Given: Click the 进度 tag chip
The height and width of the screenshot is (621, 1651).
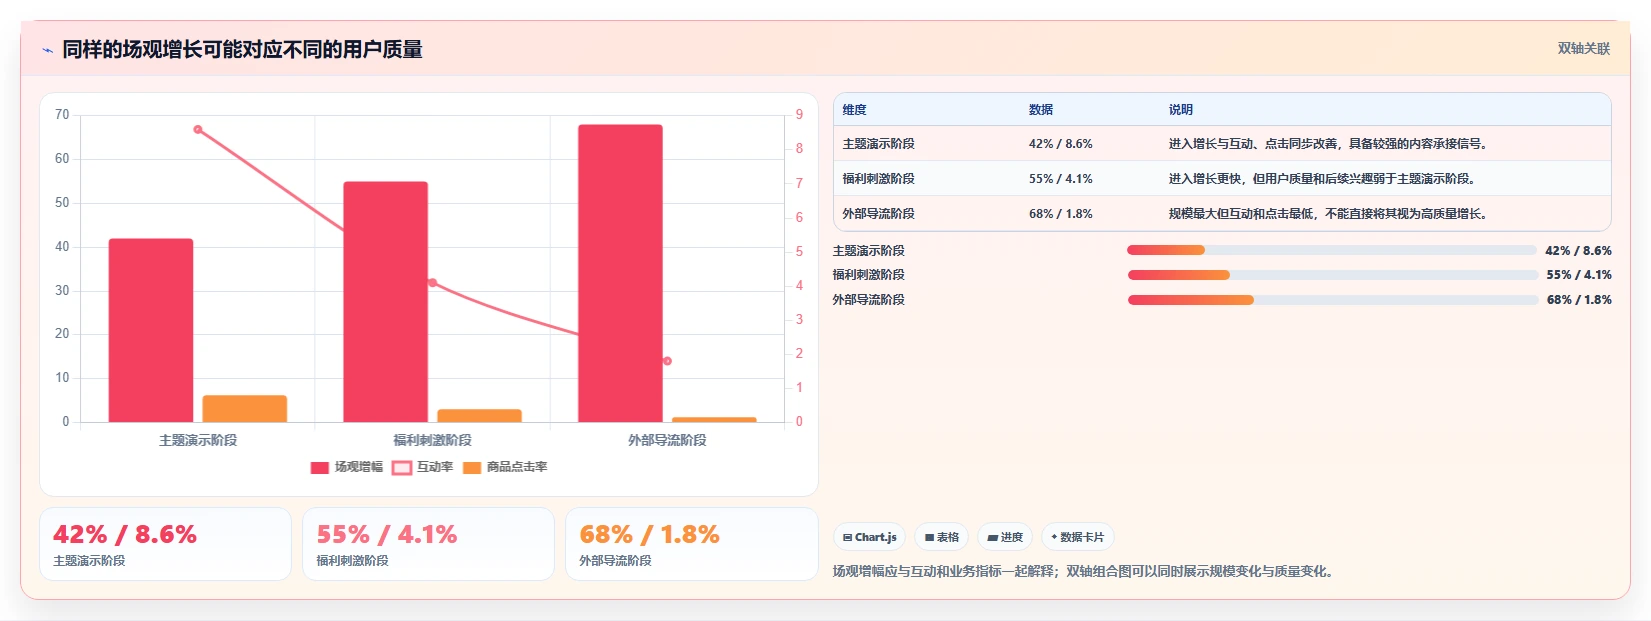Looking at the screenshot, I should pyautogui.click(x=1005, y=537).
